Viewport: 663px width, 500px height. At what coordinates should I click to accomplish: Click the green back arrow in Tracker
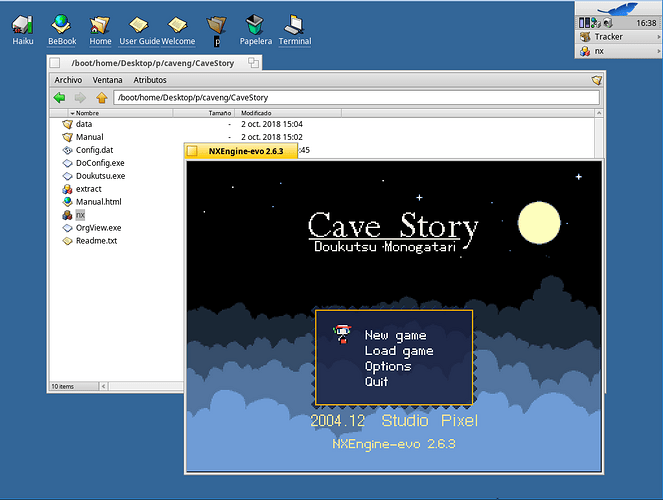coord(60,98)
